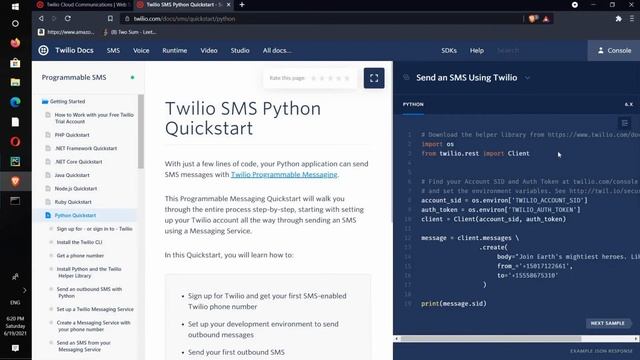This screenshot has height=360, width=640.
Task: Follow the Twilio Programmable Messaging link
Action: [x=284, y=174]
